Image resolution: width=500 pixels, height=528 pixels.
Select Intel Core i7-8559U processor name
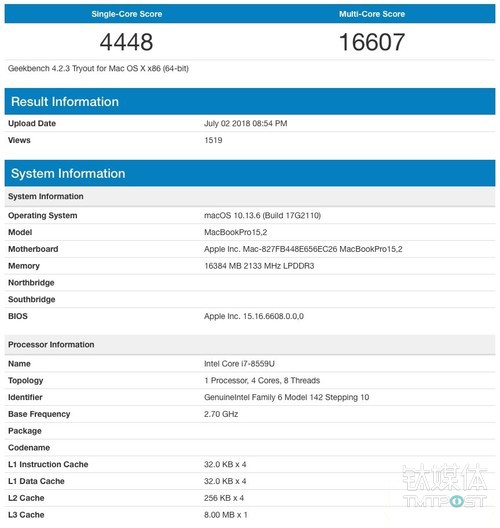[x=239, y=364]
